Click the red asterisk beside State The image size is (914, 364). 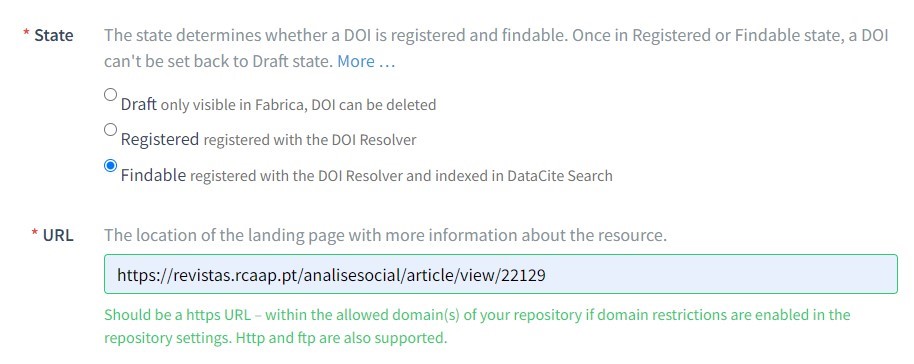point(26,33)
